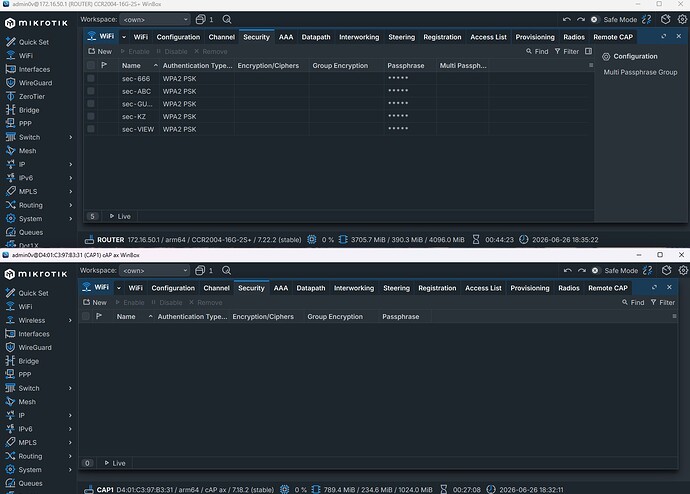Viewport: 690px width, 494px height.
Task: Expand the Wireless submenu in the CAP1 sidebar
Action: pyautogui.click(x=70, y=320)
